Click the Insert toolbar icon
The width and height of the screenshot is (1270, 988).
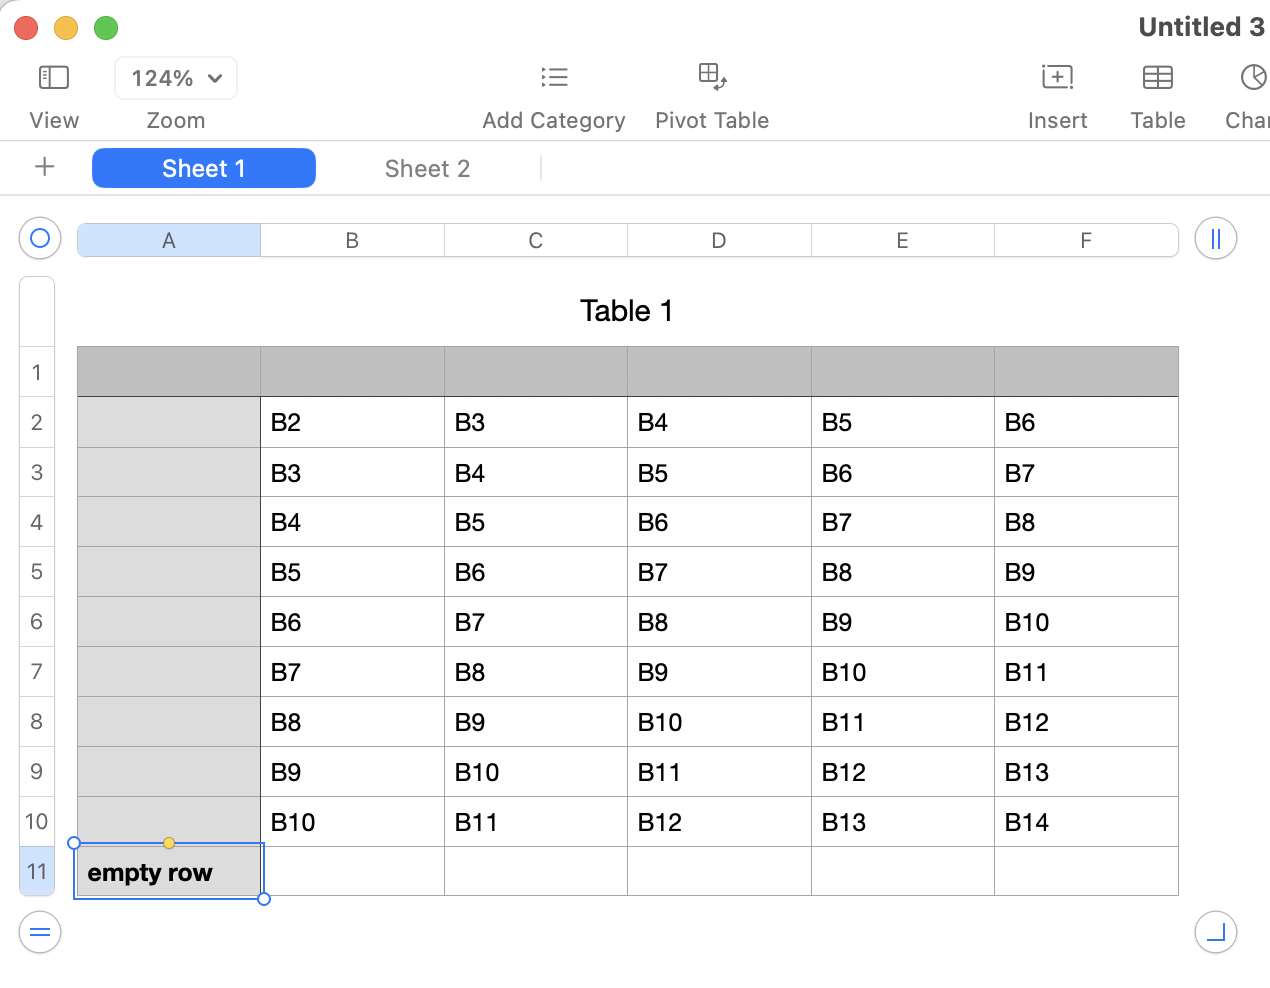pos(1057,78)
